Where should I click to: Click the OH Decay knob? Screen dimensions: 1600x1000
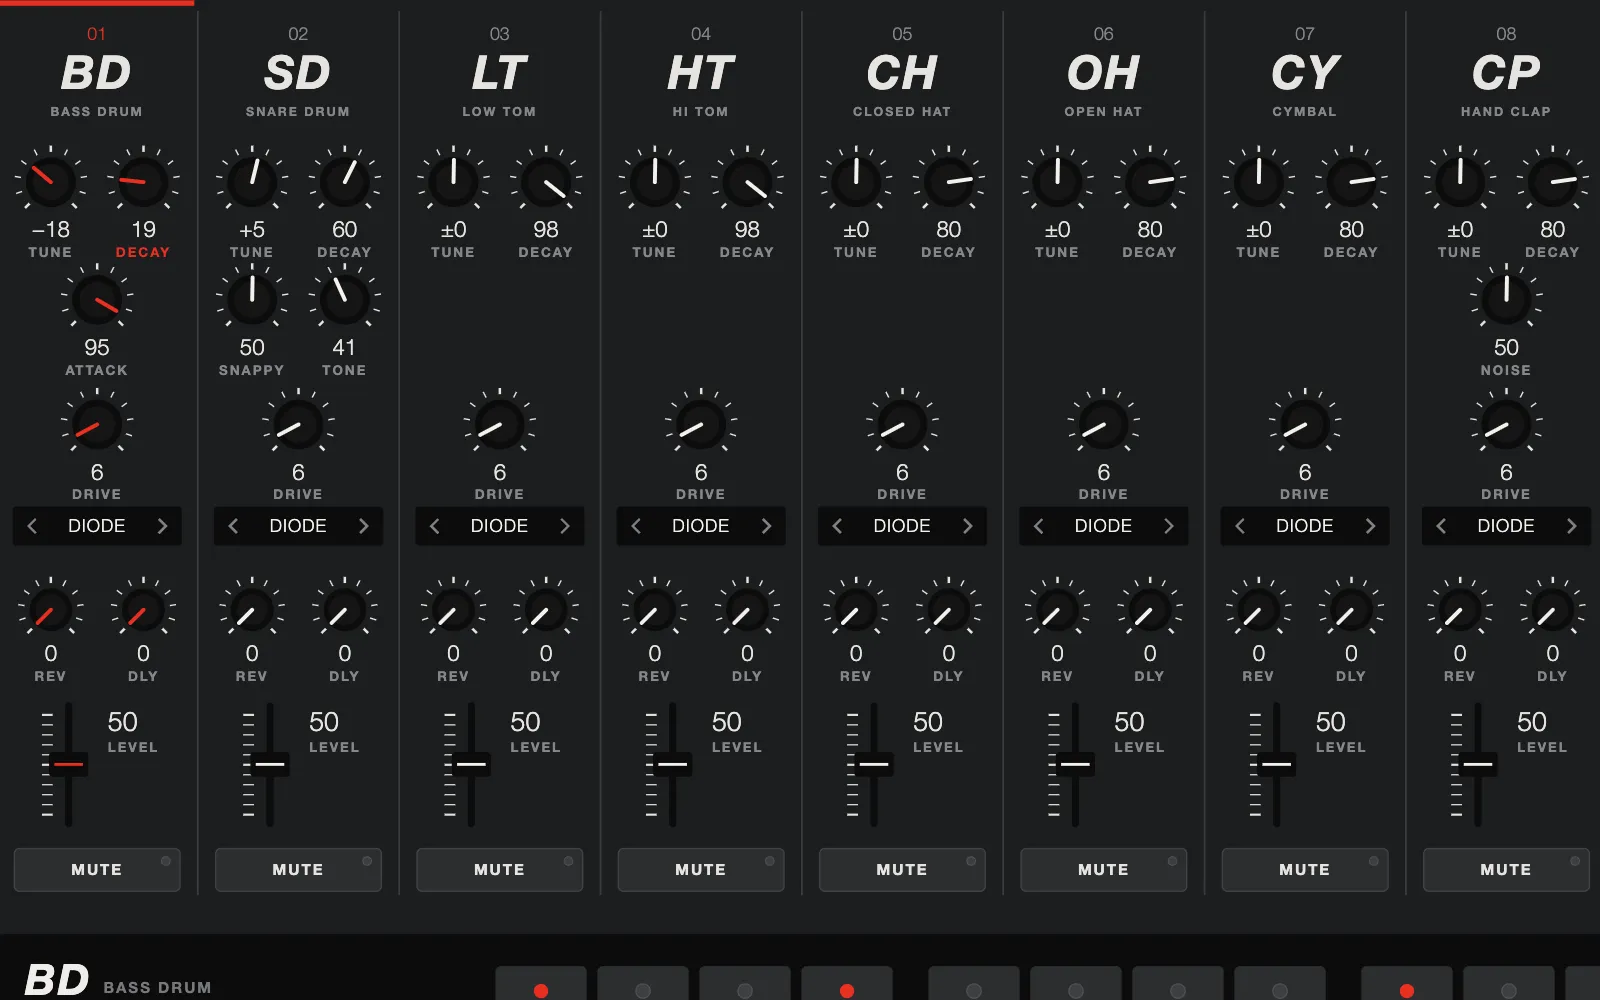click(1150, 182)
